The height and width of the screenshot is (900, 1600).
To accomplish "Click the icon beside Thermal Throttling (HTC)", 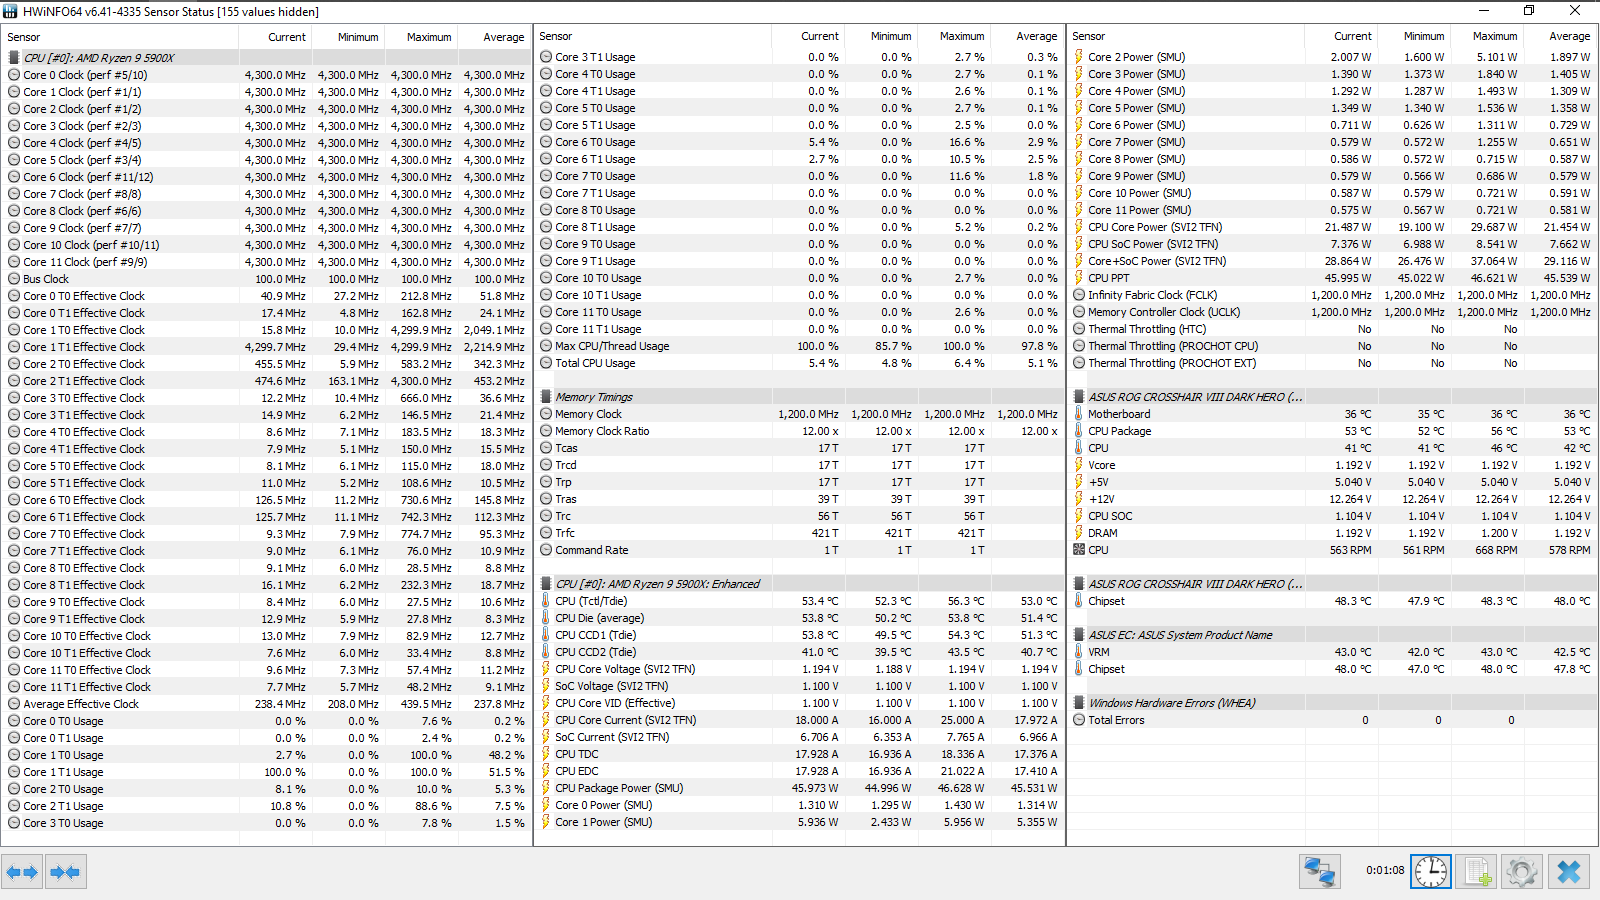I will click(x=1079, y=329).
